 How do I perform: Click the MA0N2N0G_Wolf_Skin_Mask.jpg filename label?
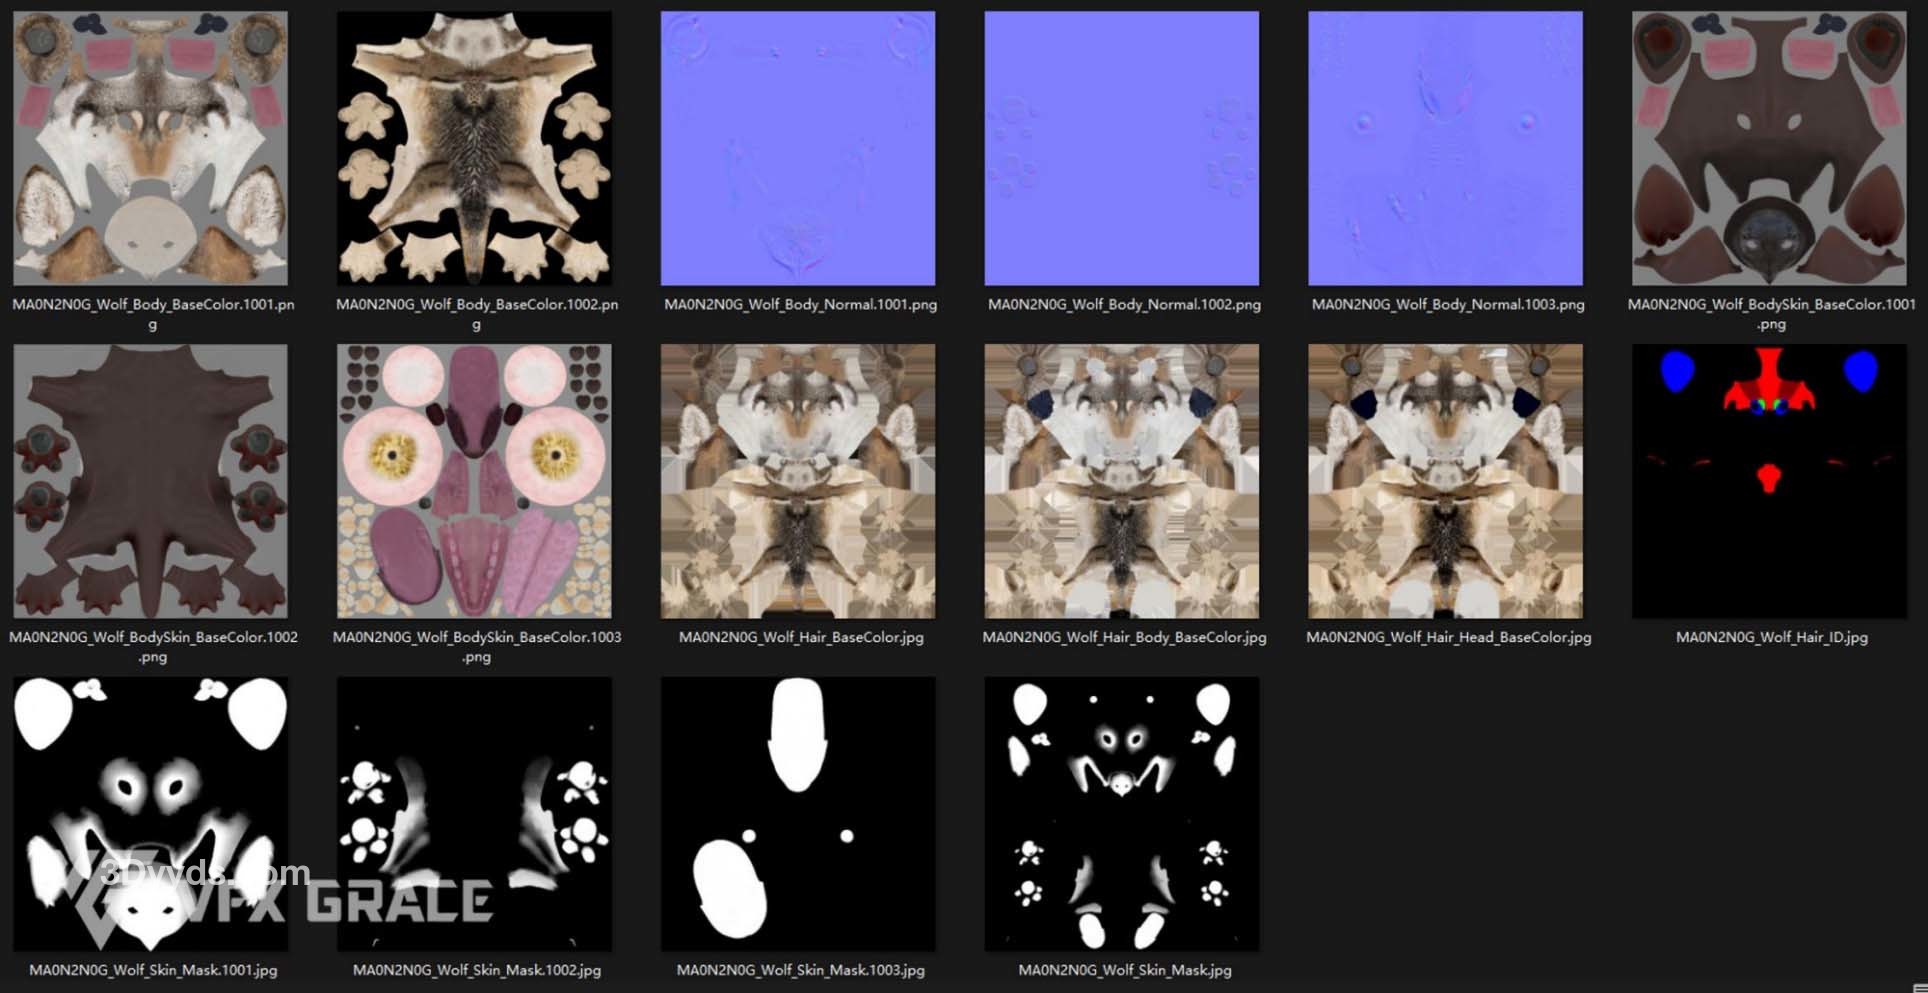click(x=1124, y=970)
